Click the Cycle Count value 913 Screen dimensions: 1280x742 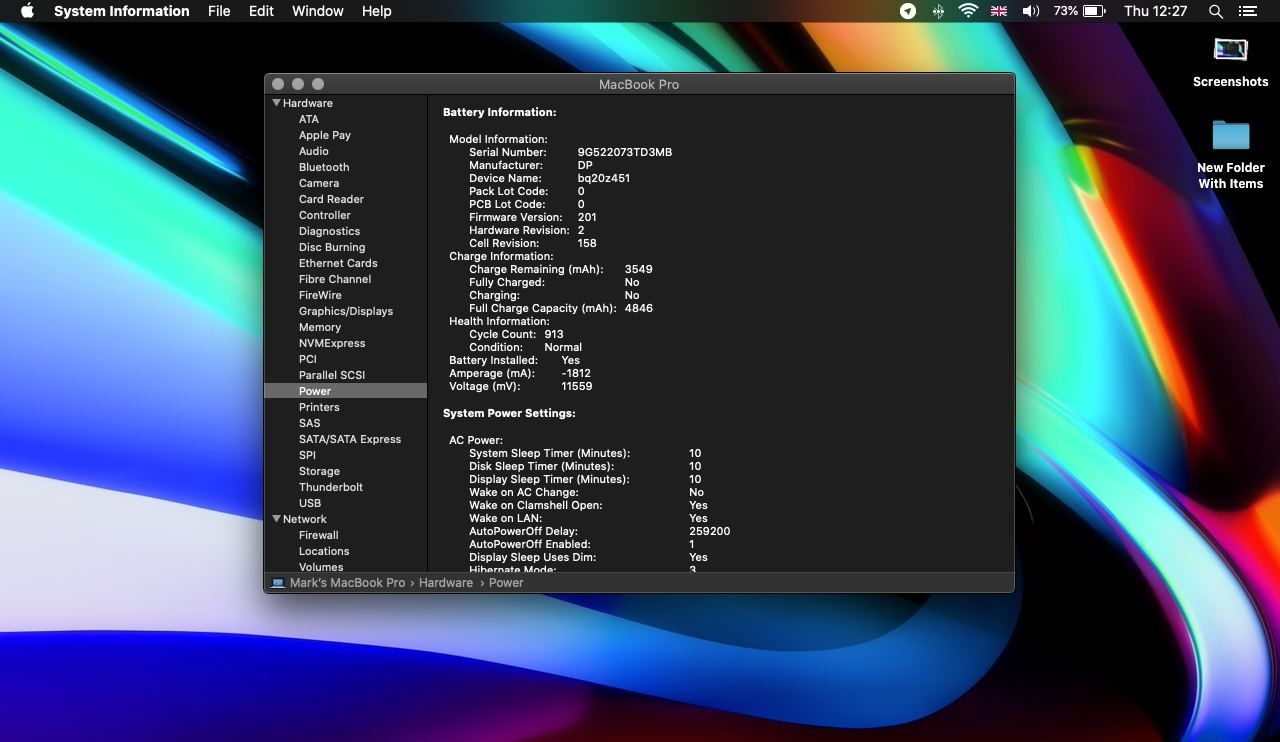tap(554, 334)
